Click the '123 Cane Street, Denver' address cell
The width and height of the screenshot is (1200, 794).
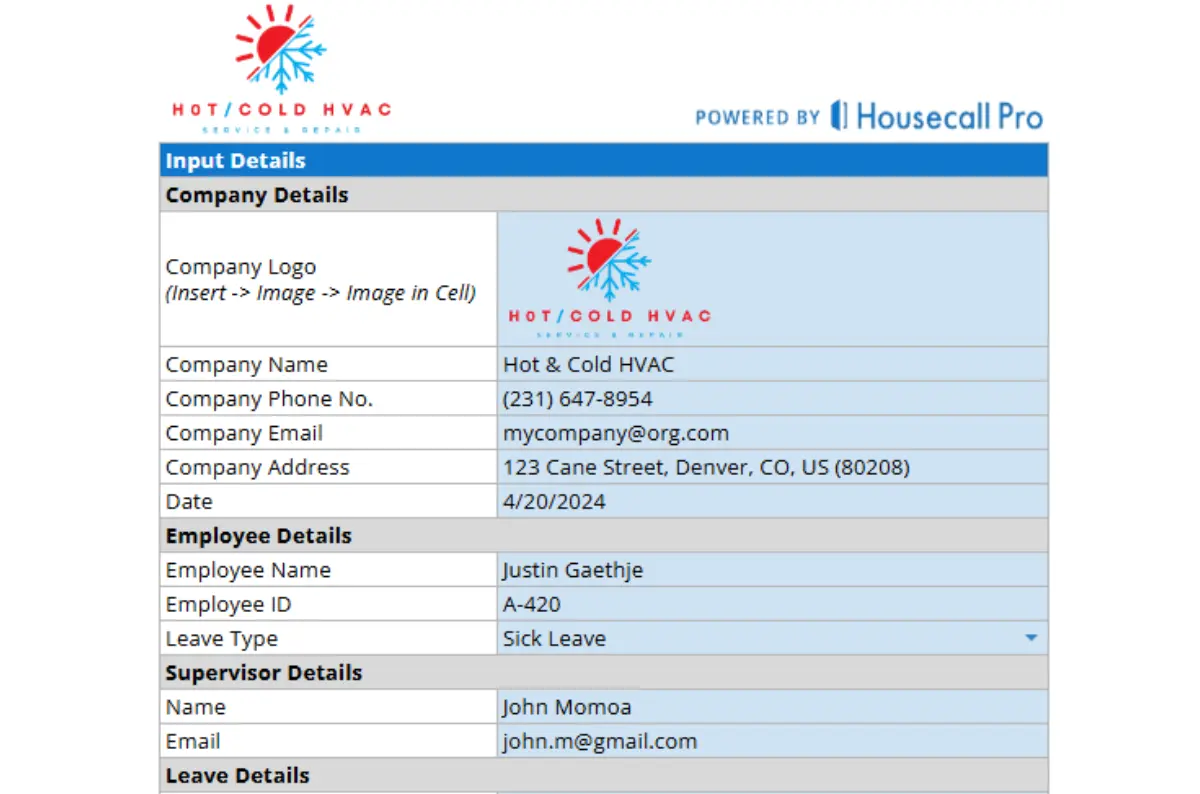(x=772, y=467)
